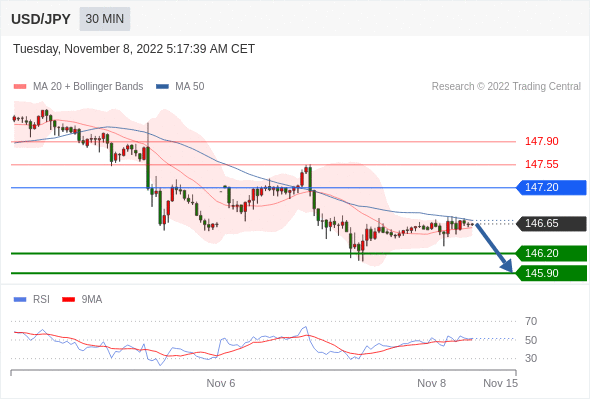Click the blue MA 50 legend swatch

click(x=162, y=87)
